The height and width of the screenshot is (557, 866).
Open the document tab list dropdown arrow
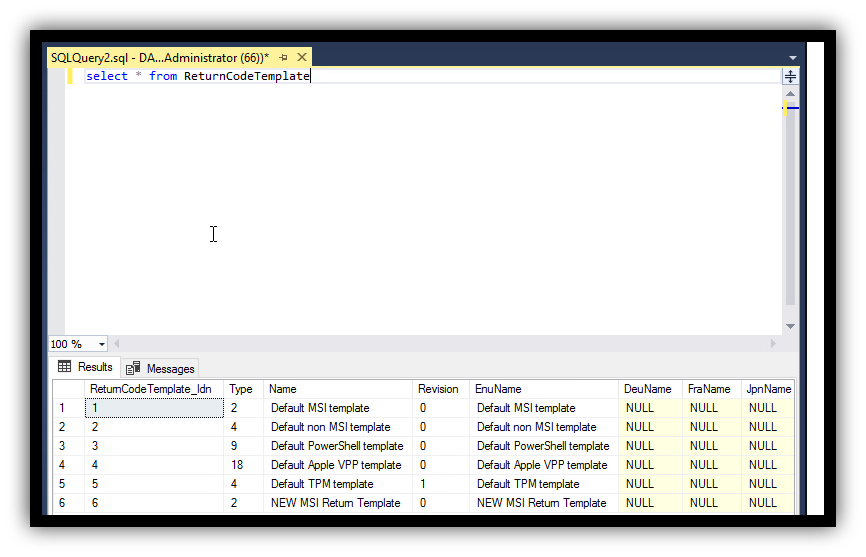793,58
